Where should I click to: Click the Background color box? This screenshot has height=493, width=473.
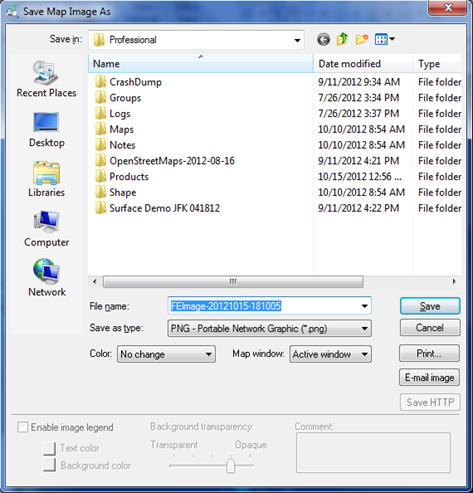click(x=49, y=465)
